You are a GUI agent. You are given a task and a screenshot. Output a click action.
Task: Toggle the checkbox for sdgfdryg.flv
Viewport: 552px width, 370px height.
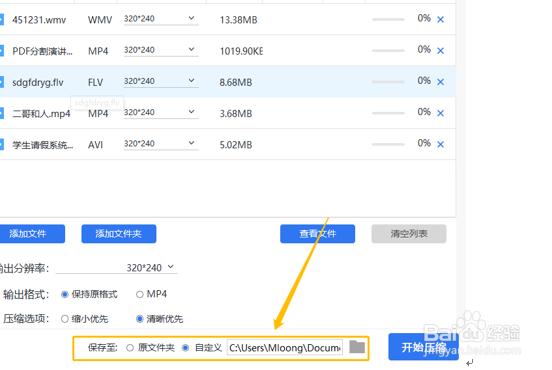tap(1, 82)
